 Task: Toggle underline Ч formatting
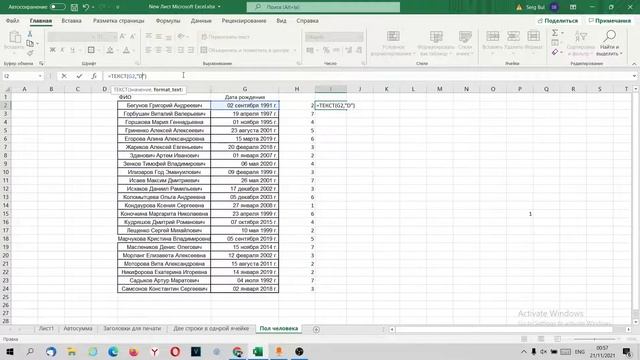point(72,50)
